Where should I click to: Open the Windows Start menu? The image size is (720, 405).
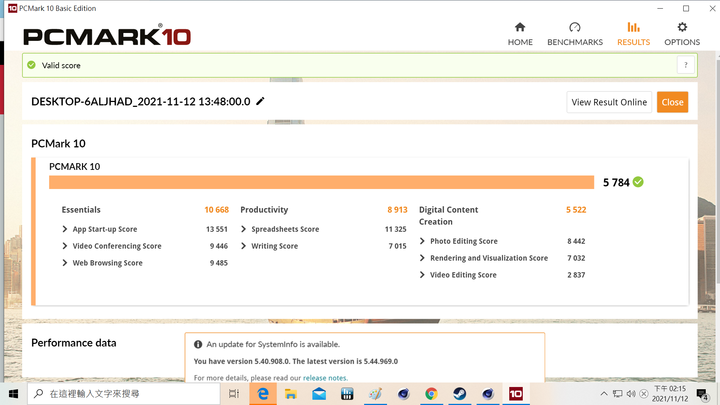click(13, 394)
